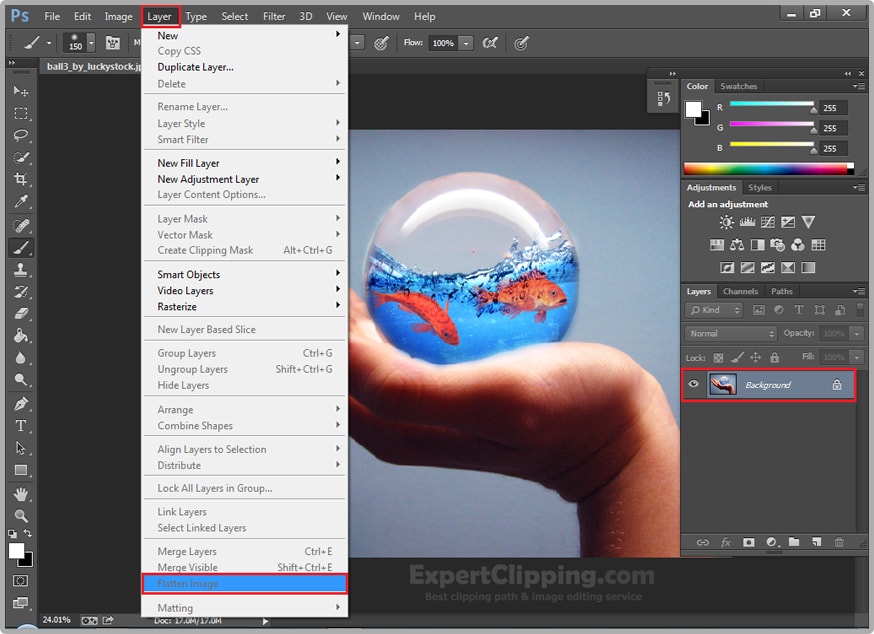874x634 pixels.
Task: Click Duplicate Layer in the Layer menu
Action: [x=195, y=67]
